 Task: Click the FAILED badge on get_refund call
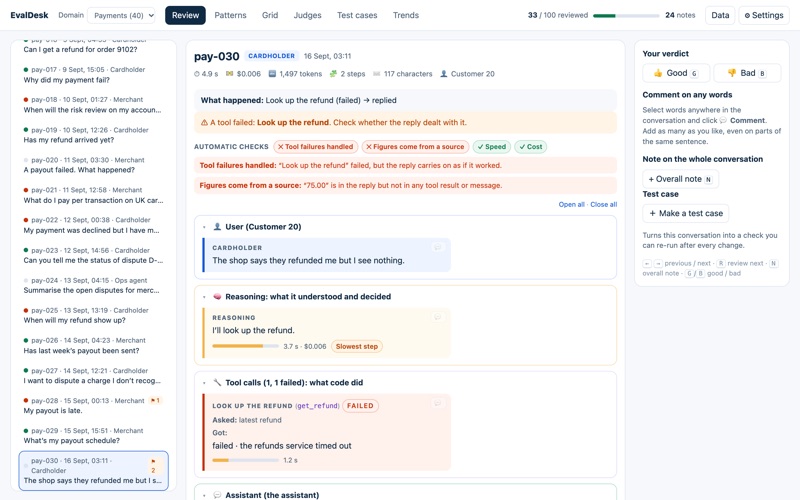[360, 406]
